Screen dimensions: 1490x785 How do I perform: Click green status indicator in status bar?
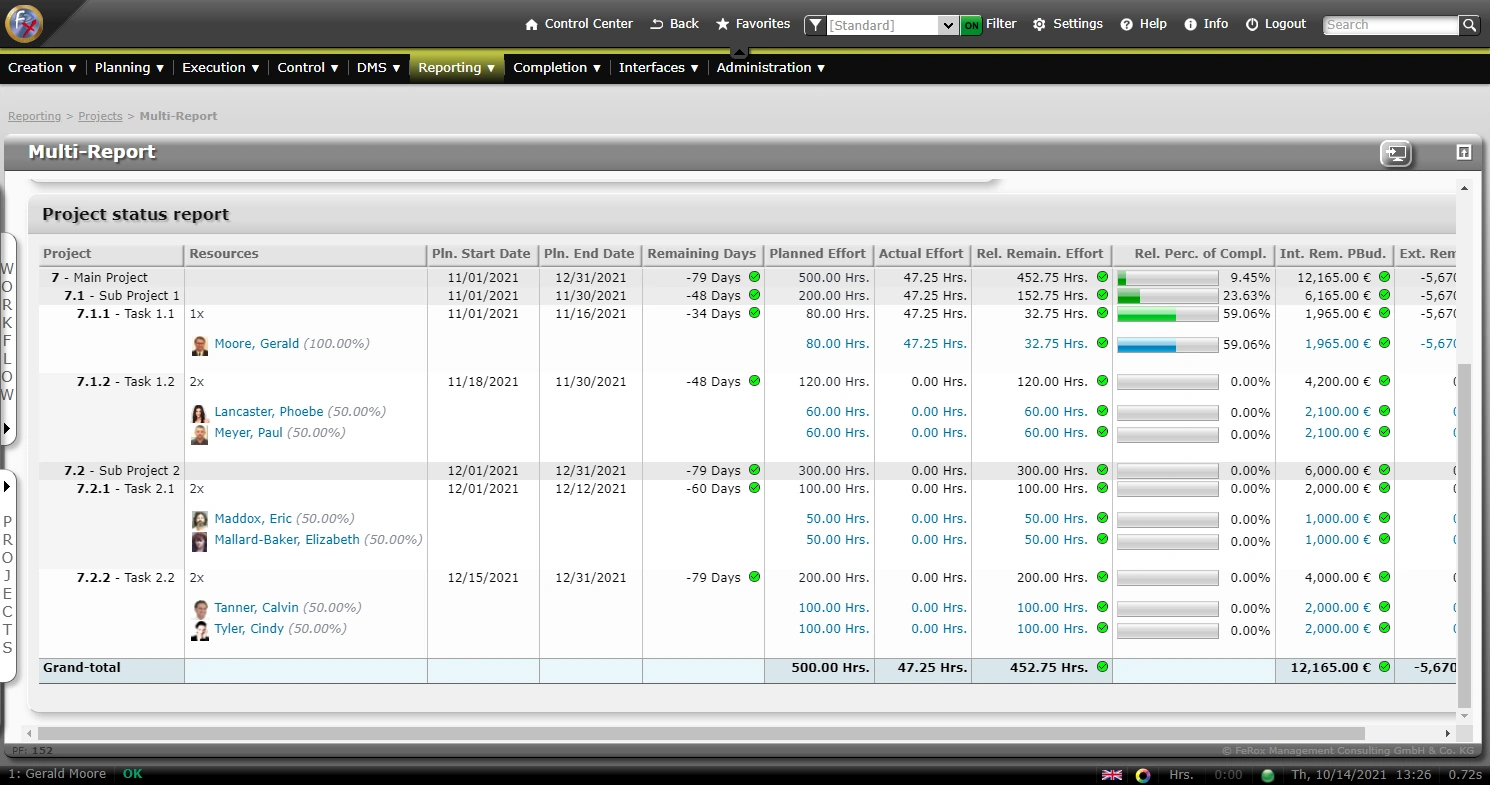pos(1268,775)
